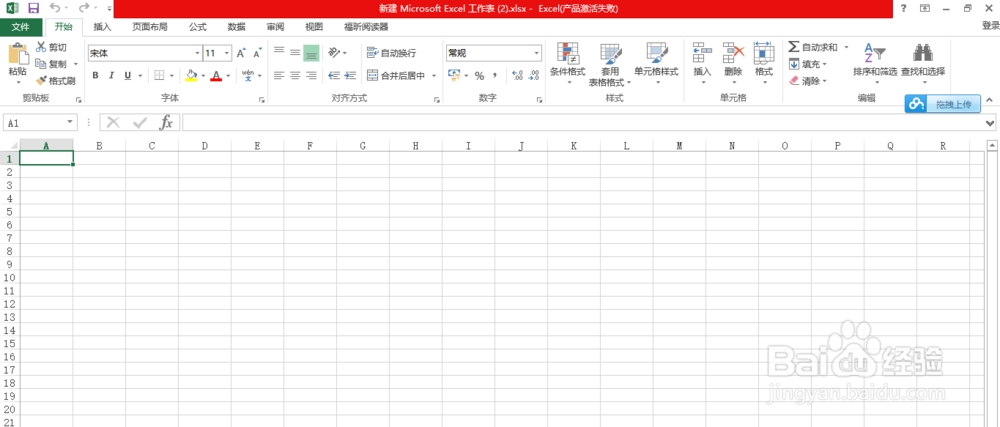1000x427 pixels.
Task: Align text to top of cell
Action: coord(279,52)
